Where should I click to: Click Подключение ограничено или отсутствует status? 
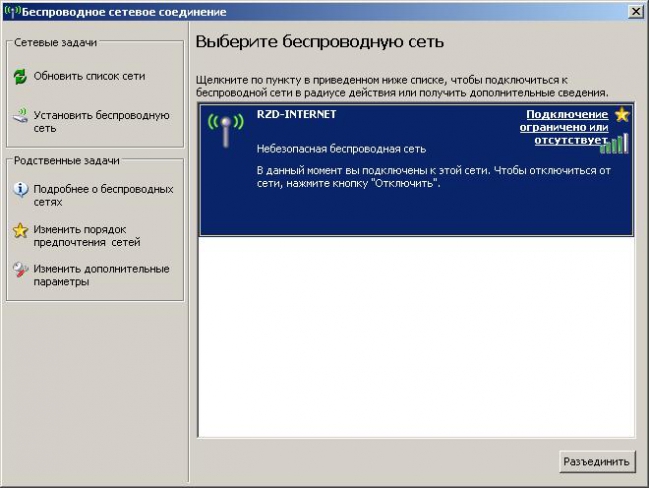tap(564, 127)
